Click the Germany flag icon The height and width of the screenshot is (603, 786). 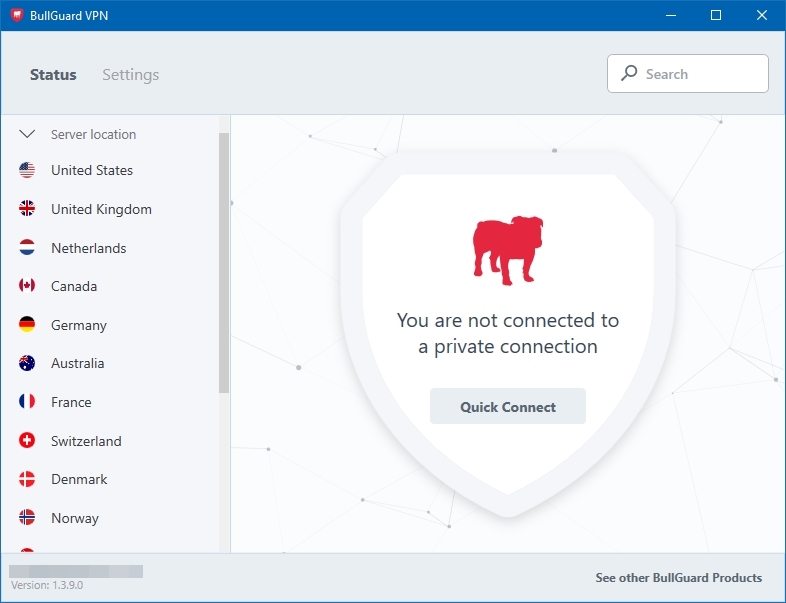tap(27, 324)
